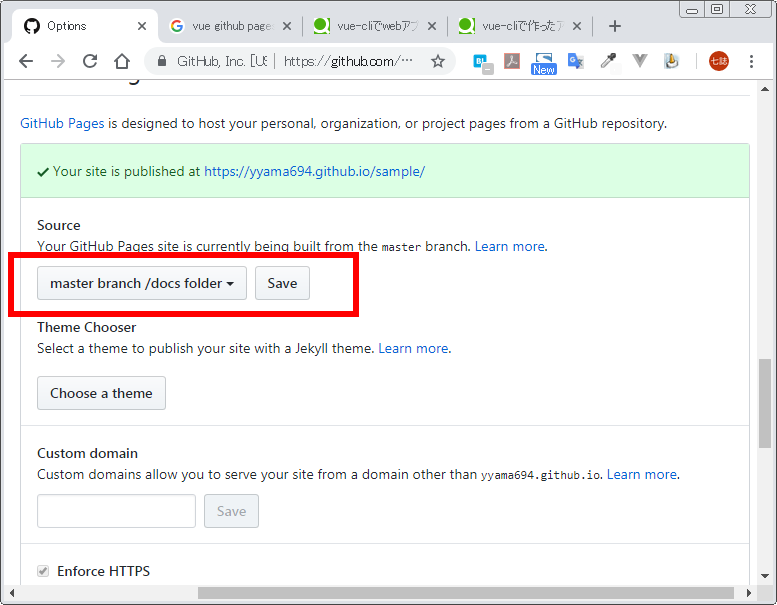Click the Choose a theme button
The height and width of the screenshot is (605, 777).
tap(102, 393)
